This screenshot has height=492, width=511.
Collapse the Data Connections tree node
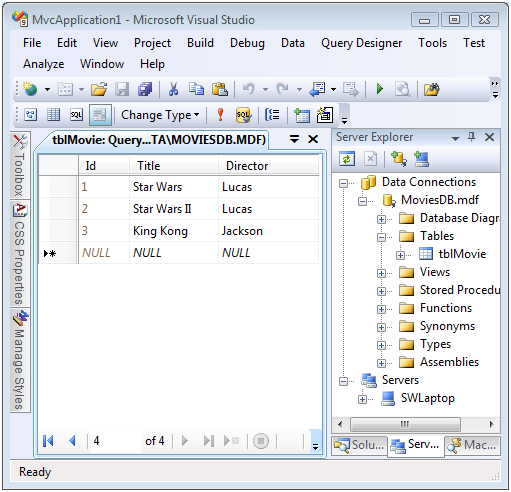pos(343,183)
